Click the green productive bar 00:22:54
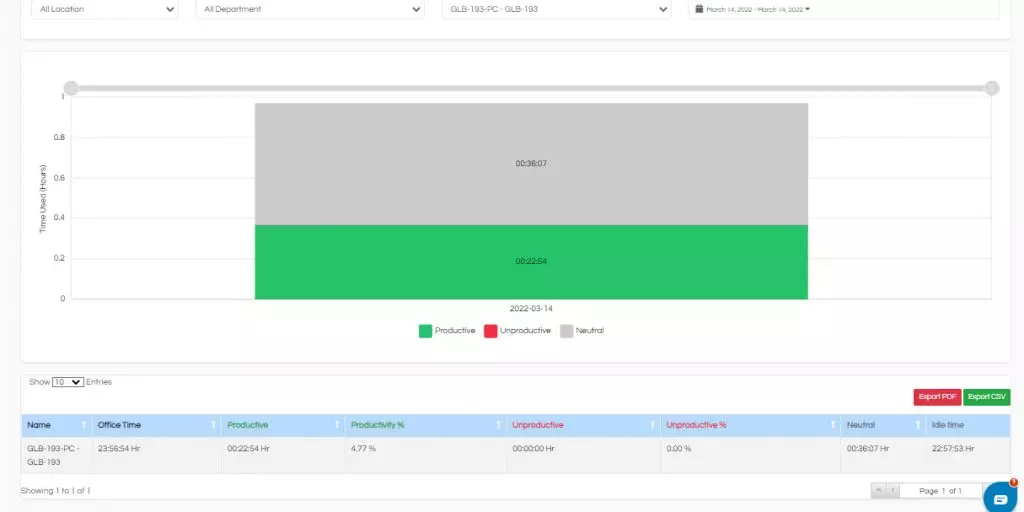Screen dimensions: 1024x512 pos(531,262)
